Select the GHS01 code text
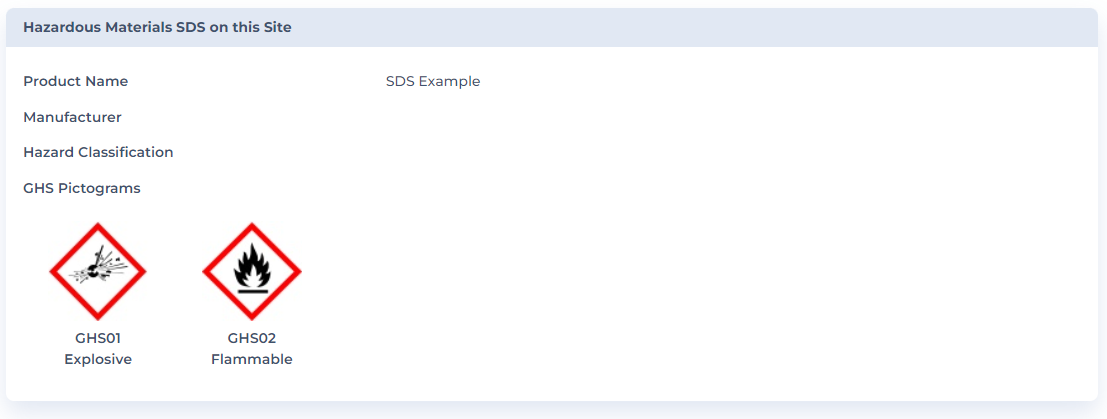 pyautogui.click(x=98, y=338)
